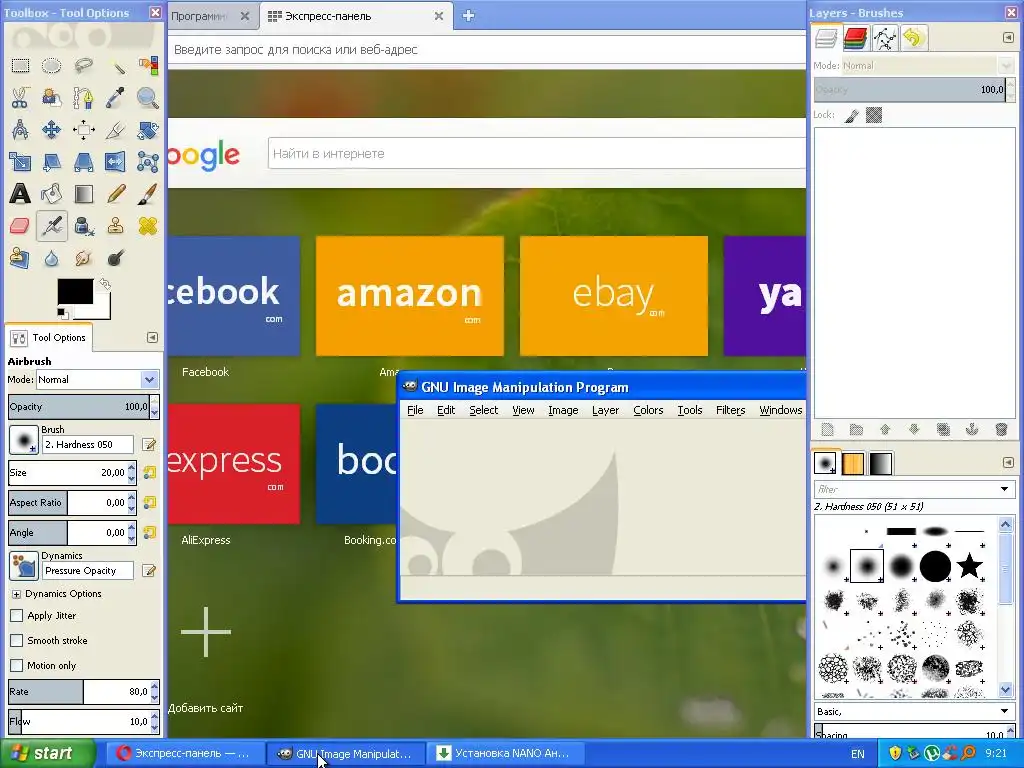The width and height of the screenshot is (1024, 768).
Task: Select the Dodge/Burn tool
Action: coord(116,258)
